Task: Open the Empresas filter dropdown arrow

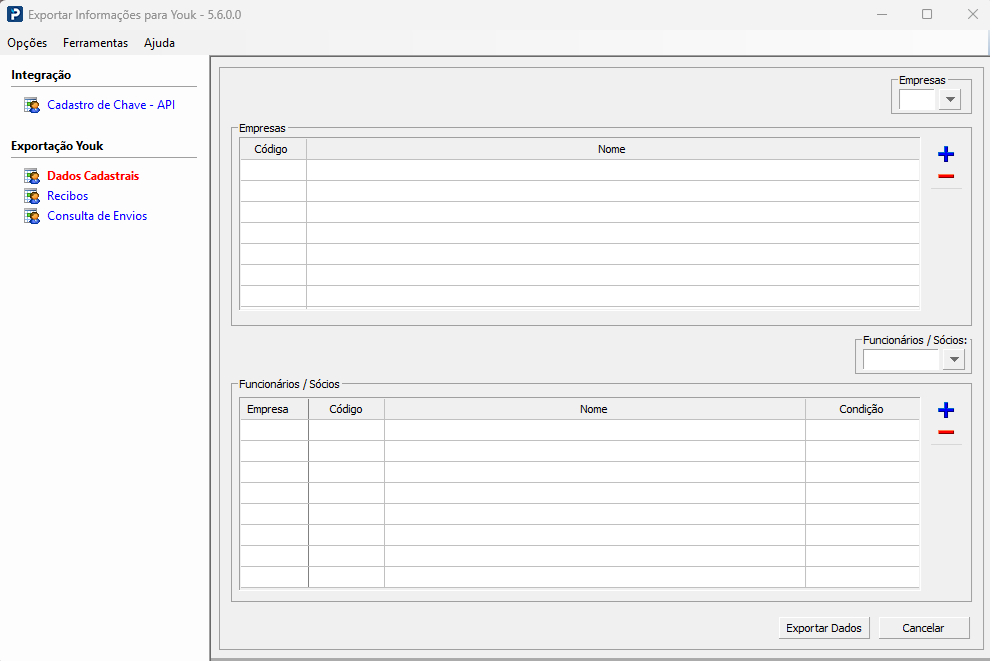Action: pos(950,100)
